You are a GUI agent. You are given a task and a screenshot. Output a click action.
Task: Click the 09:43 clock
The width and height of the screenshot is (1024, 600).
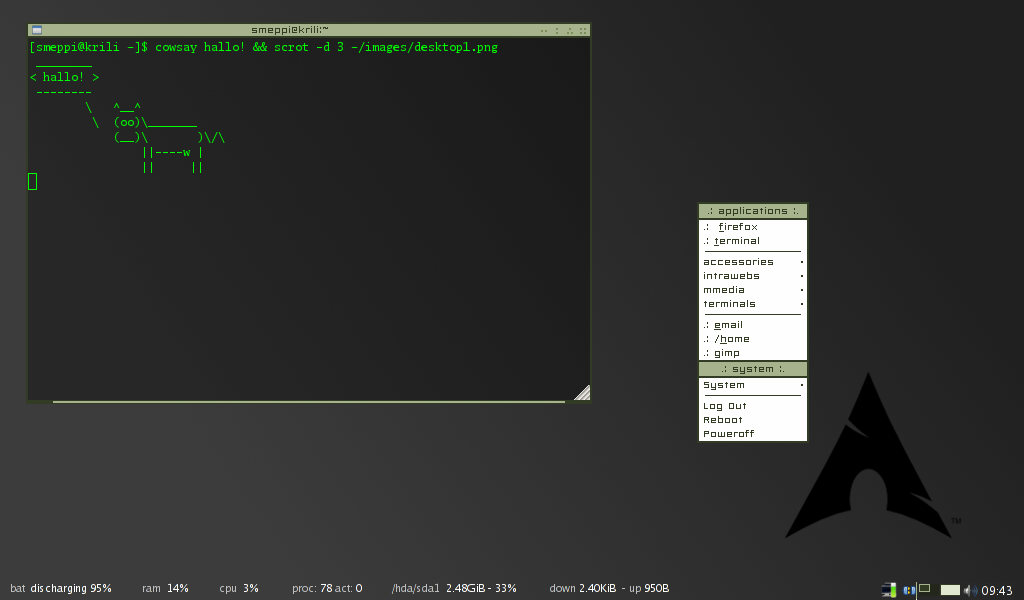pos(997,591)
